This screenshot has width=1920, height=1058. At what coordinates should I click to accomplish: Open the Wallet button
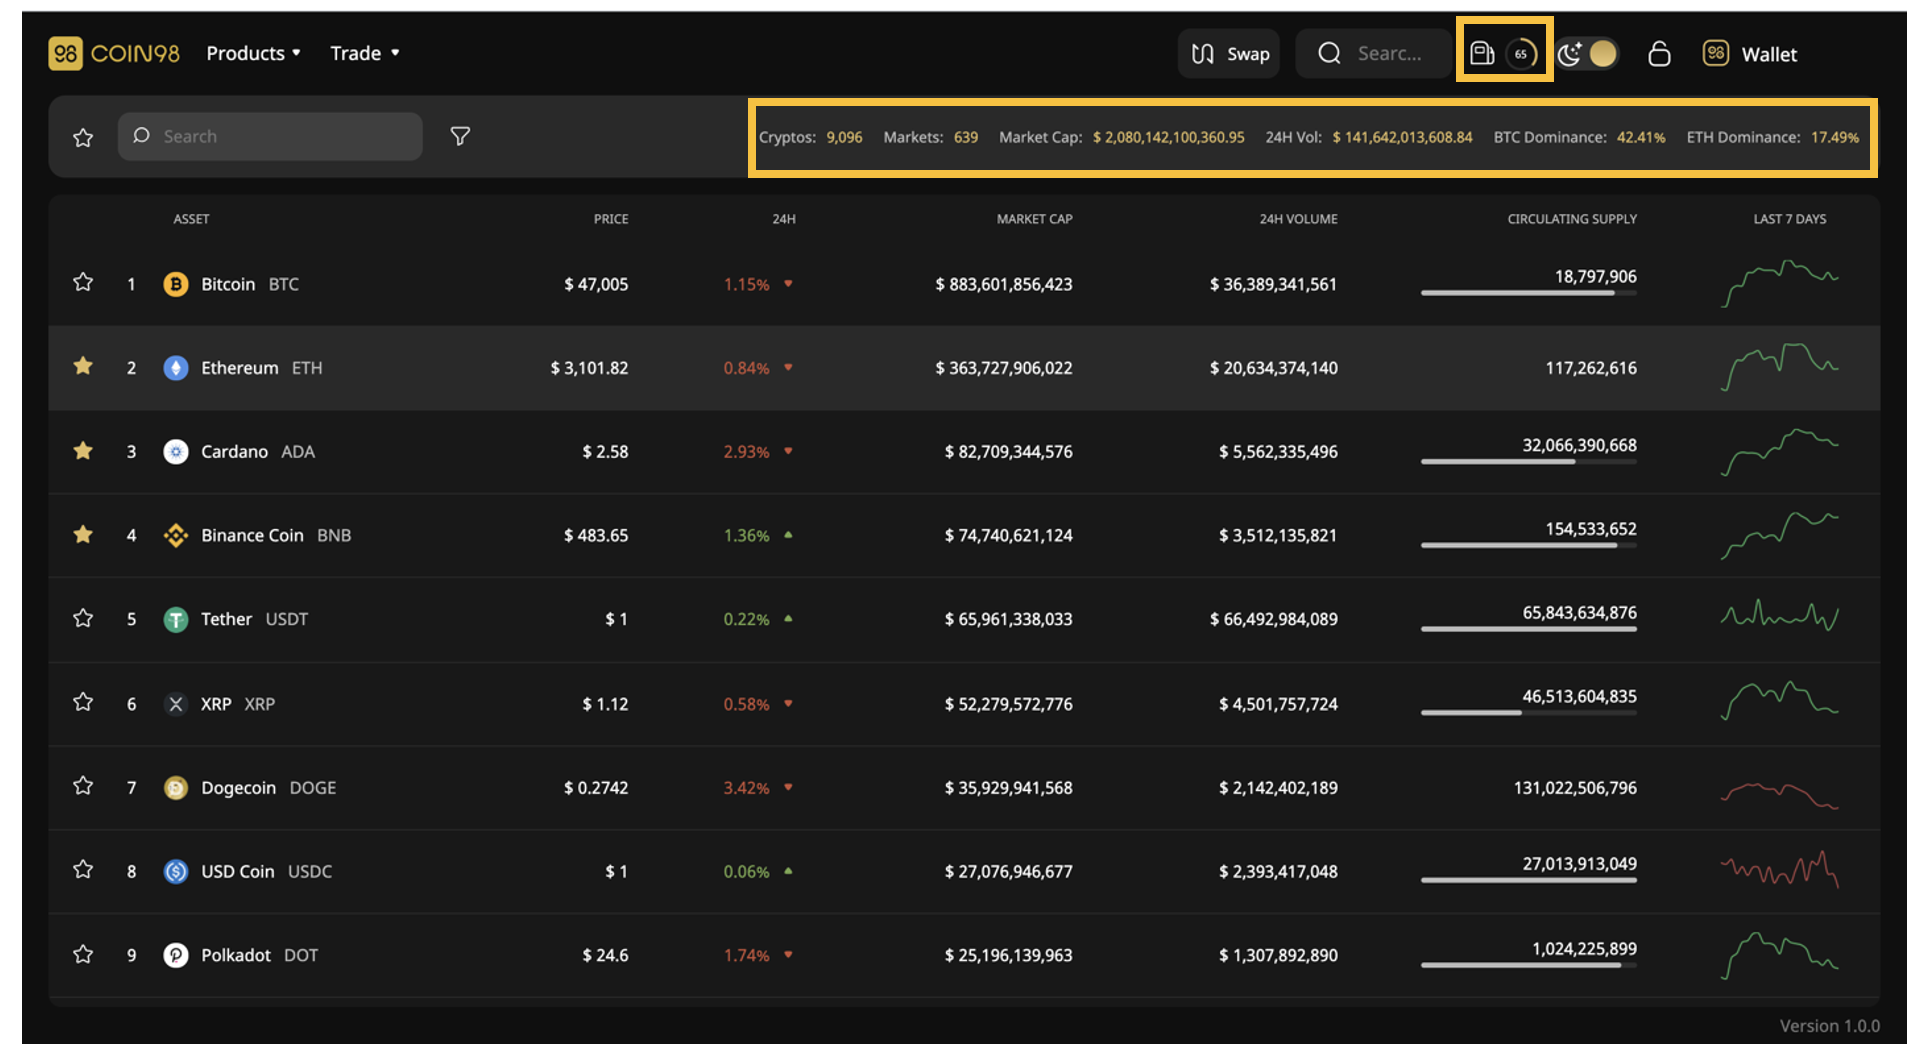click(1750, 54)
